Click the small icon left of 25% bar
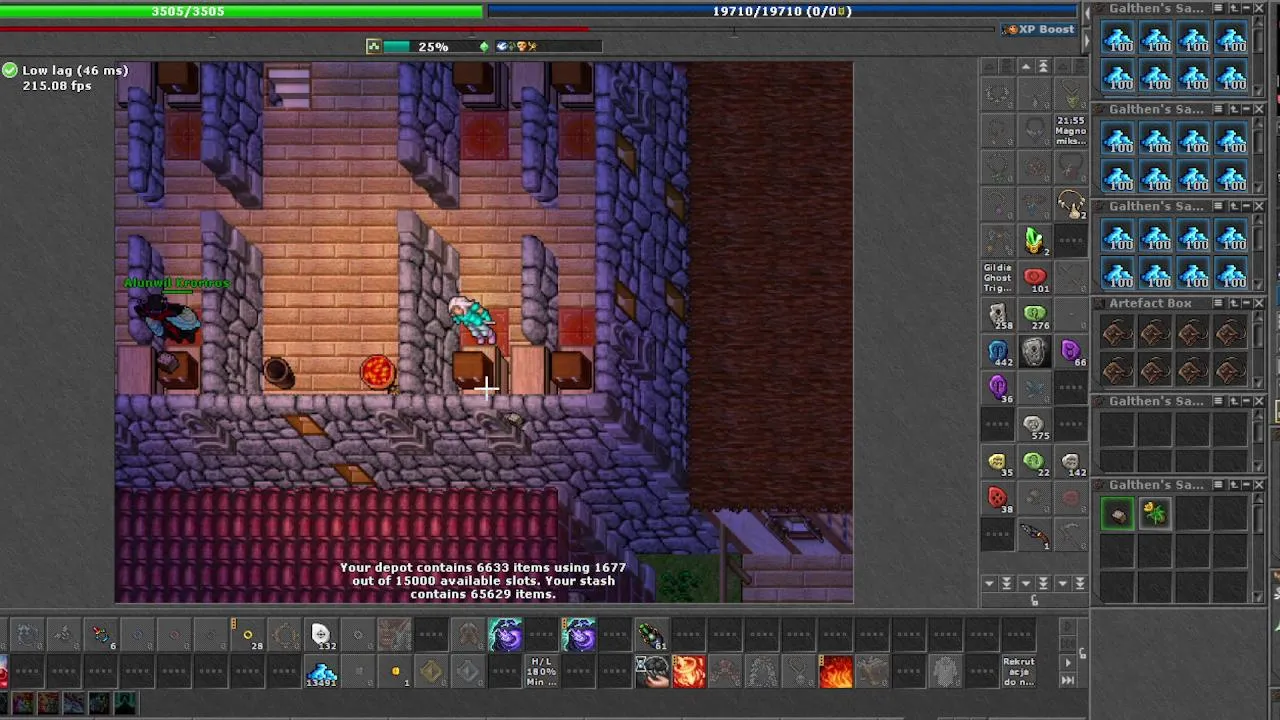Screen dimensions: 1280x720 373,46
